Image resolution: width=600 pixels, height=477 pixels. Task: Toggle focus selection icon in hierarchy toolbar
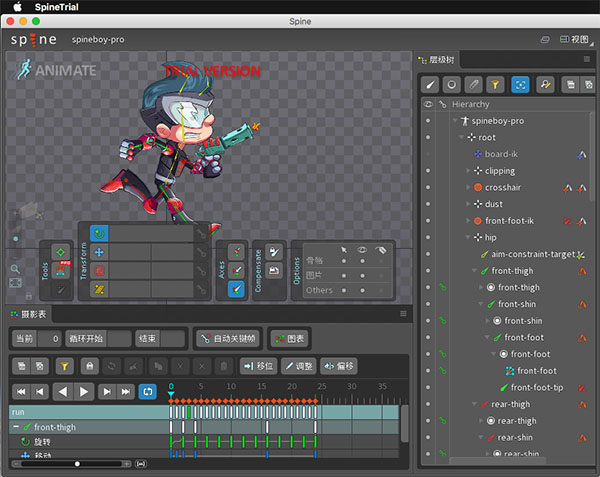coord(520,85)
